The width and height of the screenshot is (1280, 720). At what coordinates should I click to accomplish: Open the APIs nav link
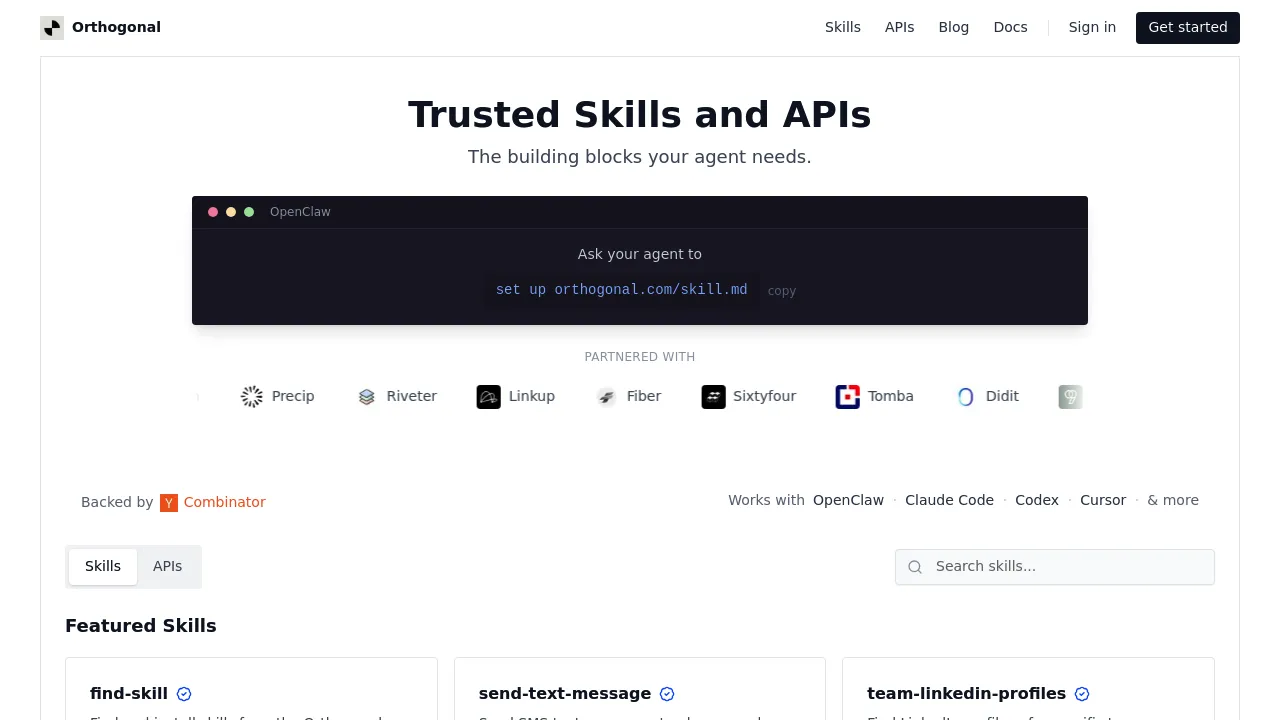pos(900,28)
